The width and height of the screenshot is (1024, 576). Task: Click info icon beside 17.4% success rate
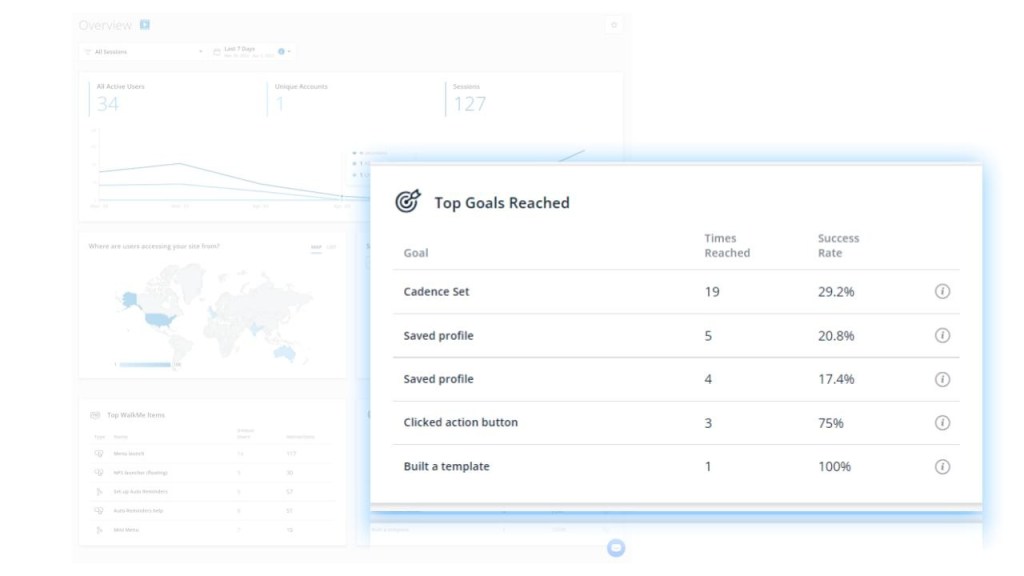coord(941,379)
